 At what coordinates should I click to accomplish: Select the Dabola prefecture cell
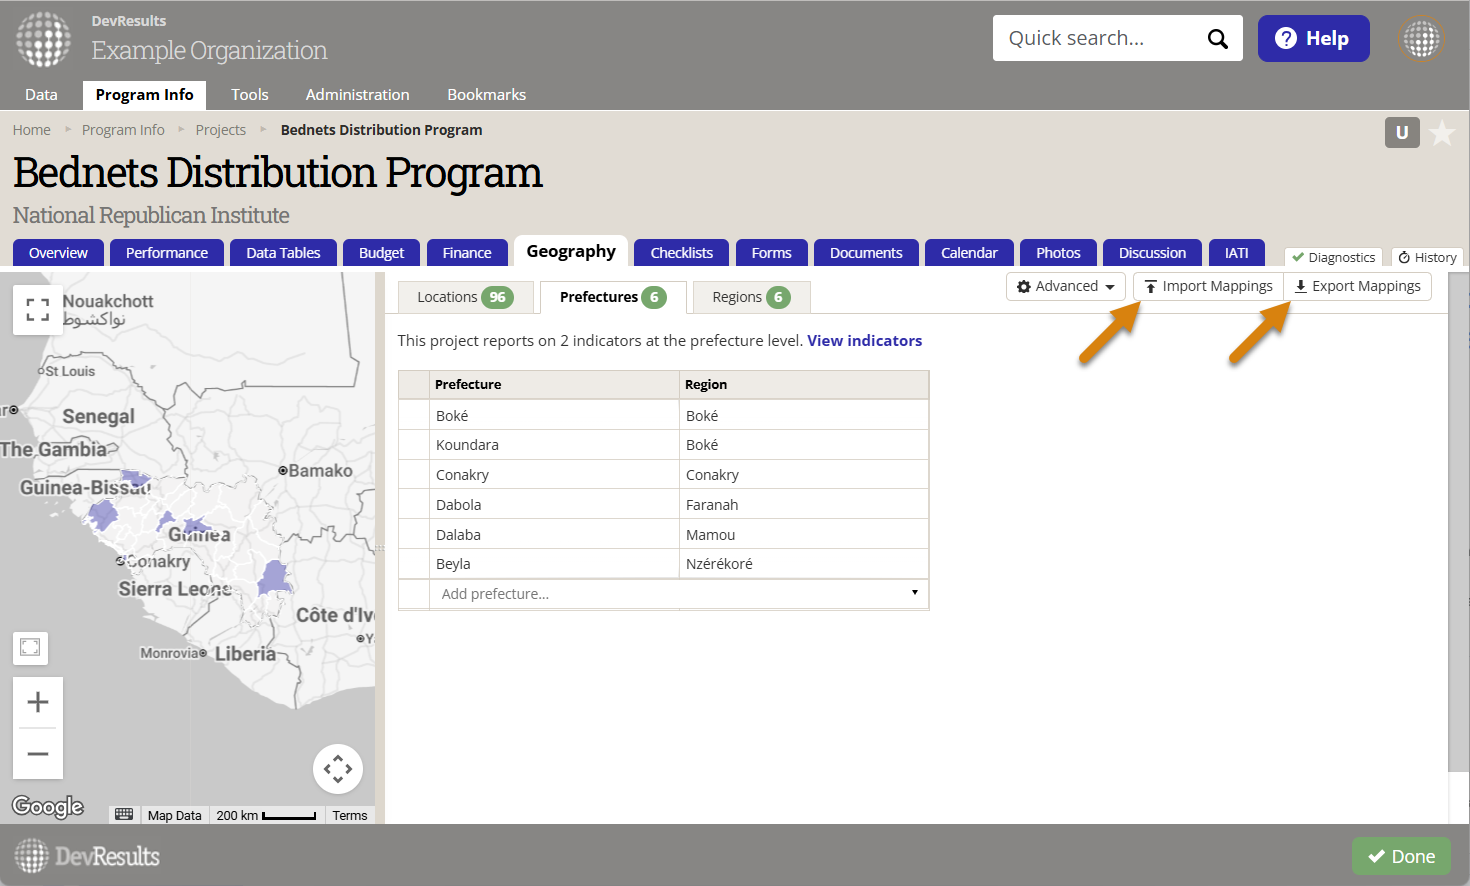point(555,505)
